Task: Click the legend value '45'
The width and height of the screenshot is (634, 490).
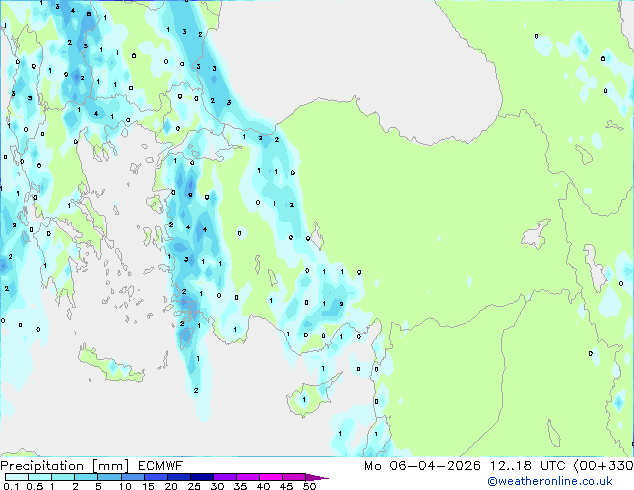Action: tap(286, 486)
